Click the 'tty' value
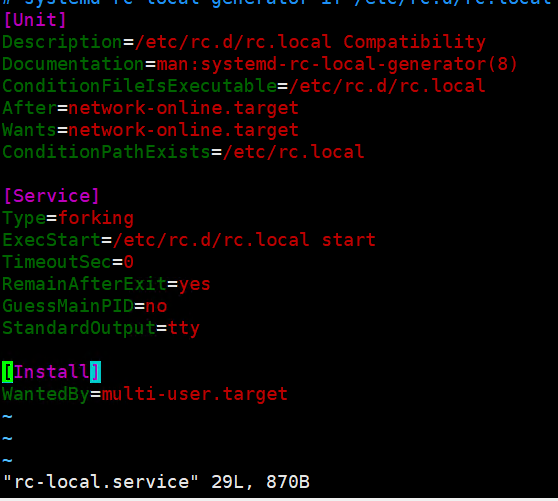 pos(183,329)
